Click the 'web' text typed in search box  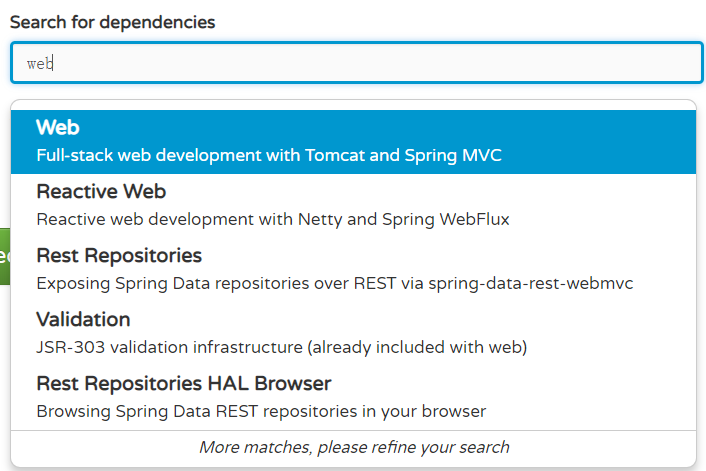coord(38,63)
